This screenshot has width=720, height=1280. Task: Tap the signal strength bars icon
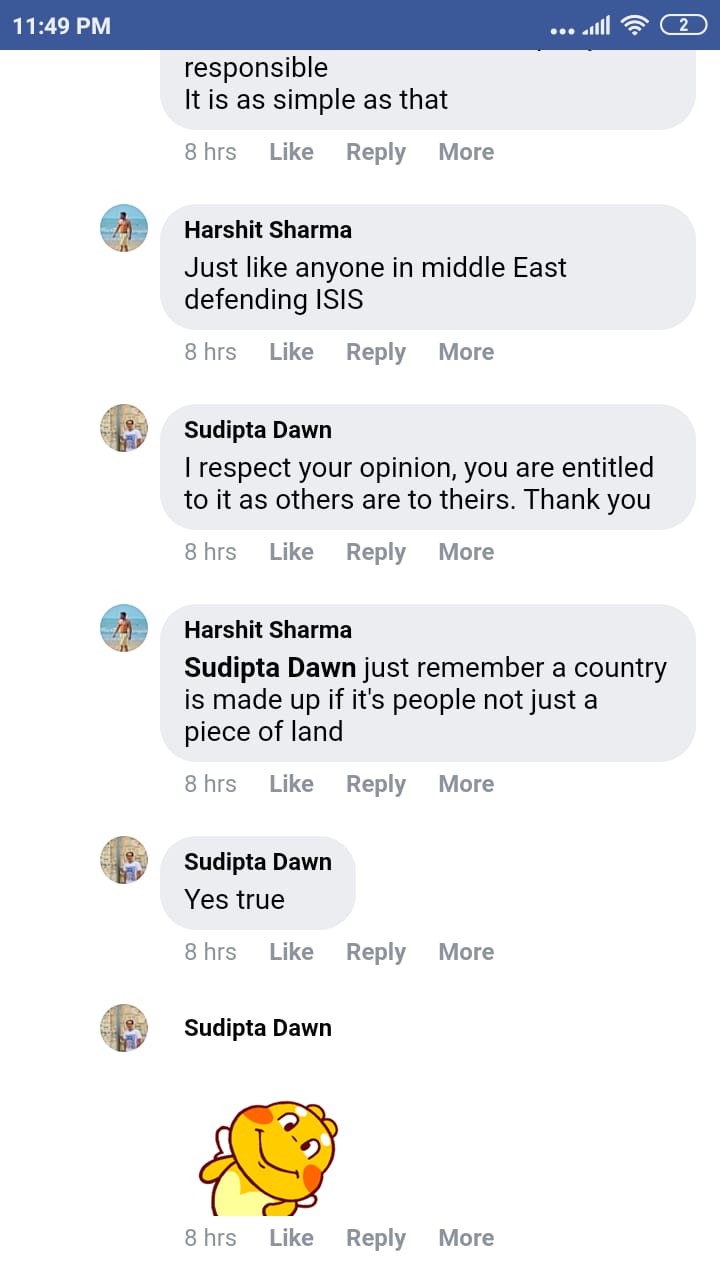pos(596,26)
